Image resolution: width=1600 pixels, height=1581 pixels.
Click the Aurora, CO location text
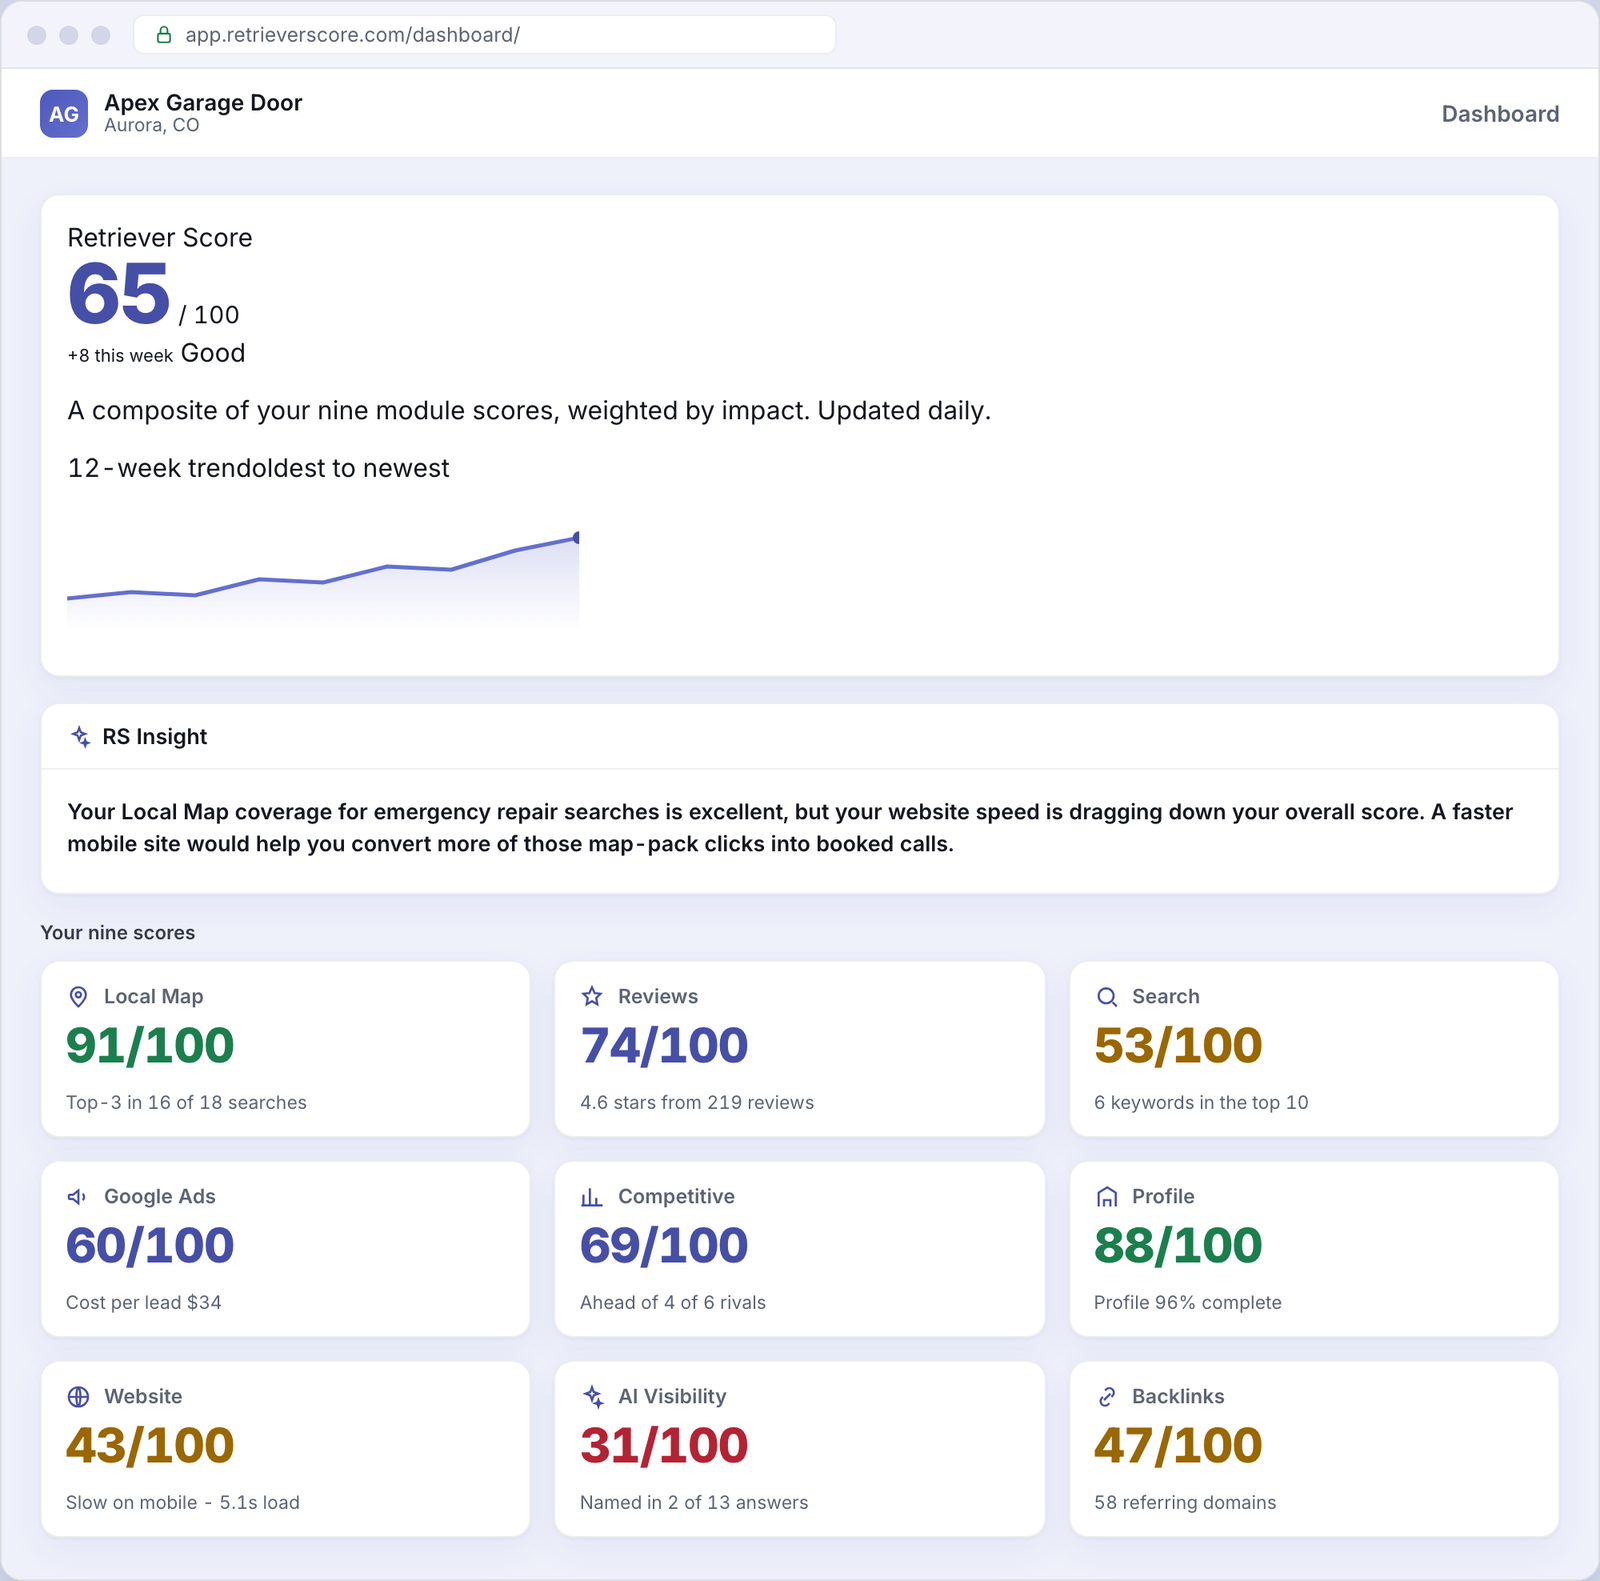coord(152,126)
